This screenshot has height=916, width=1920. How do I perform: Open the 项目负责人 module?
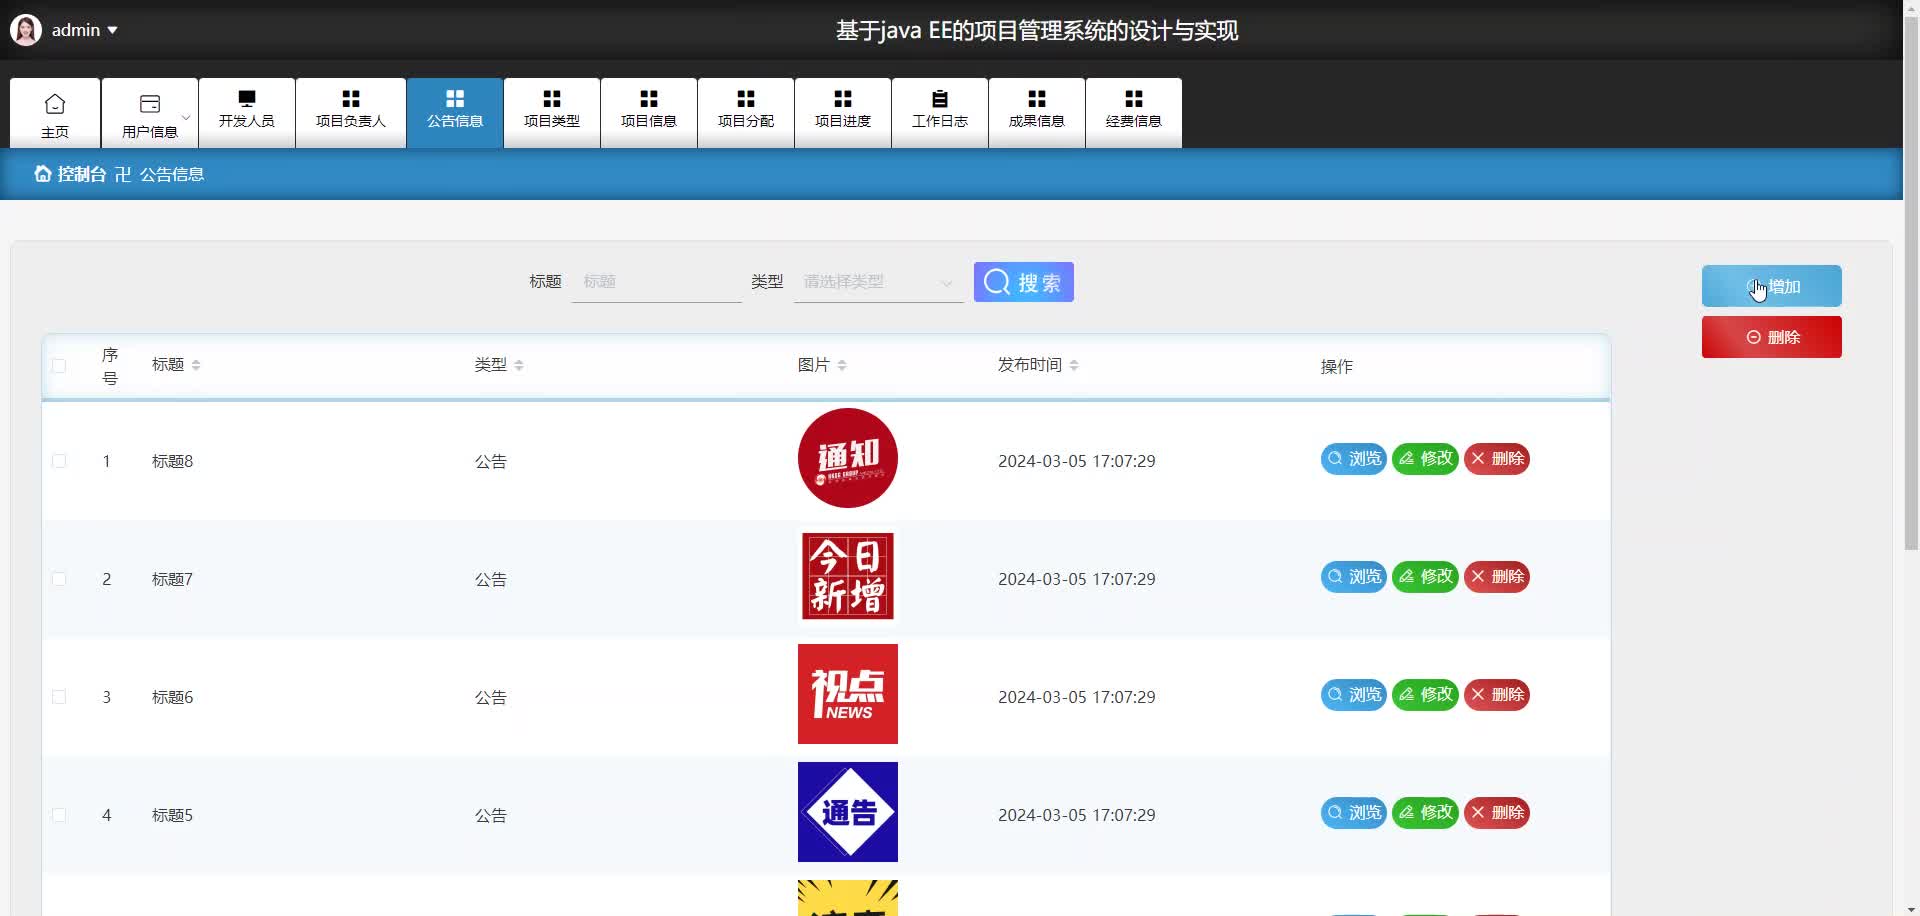coord(350,112)
